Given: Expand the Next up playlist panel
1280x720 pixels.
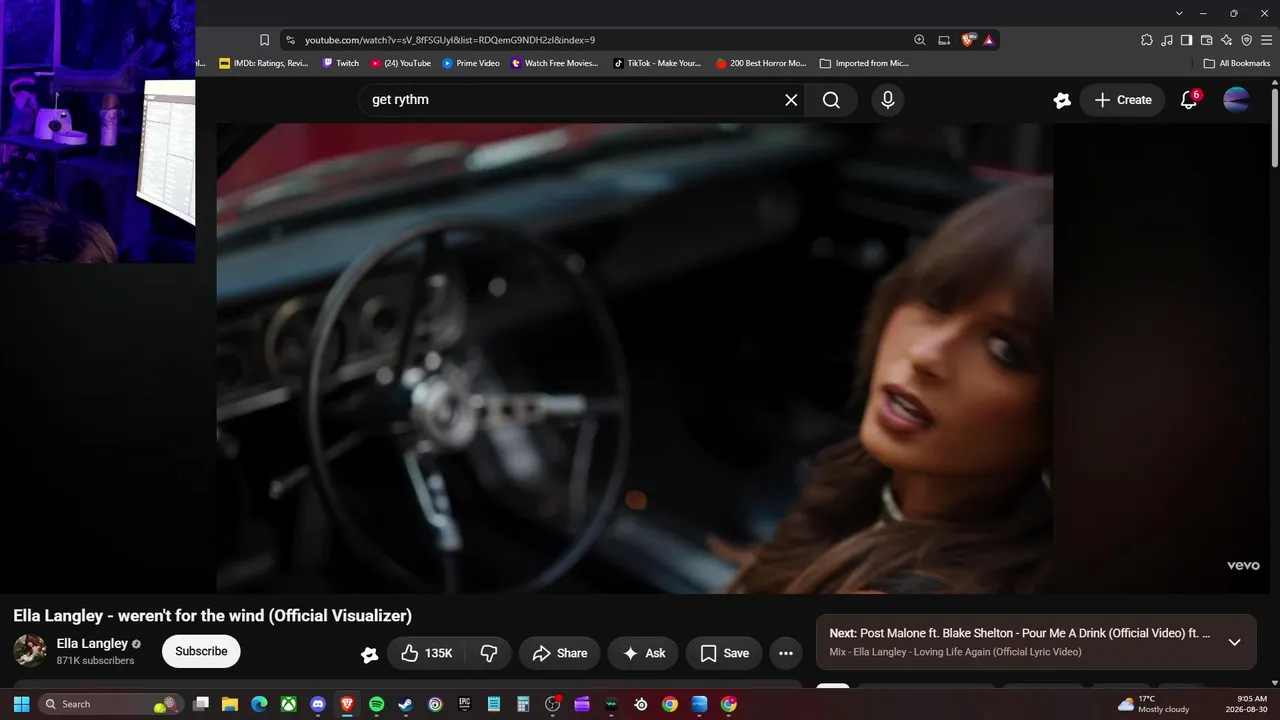Looking at the screenshot, I should [x=1234, y=642].
